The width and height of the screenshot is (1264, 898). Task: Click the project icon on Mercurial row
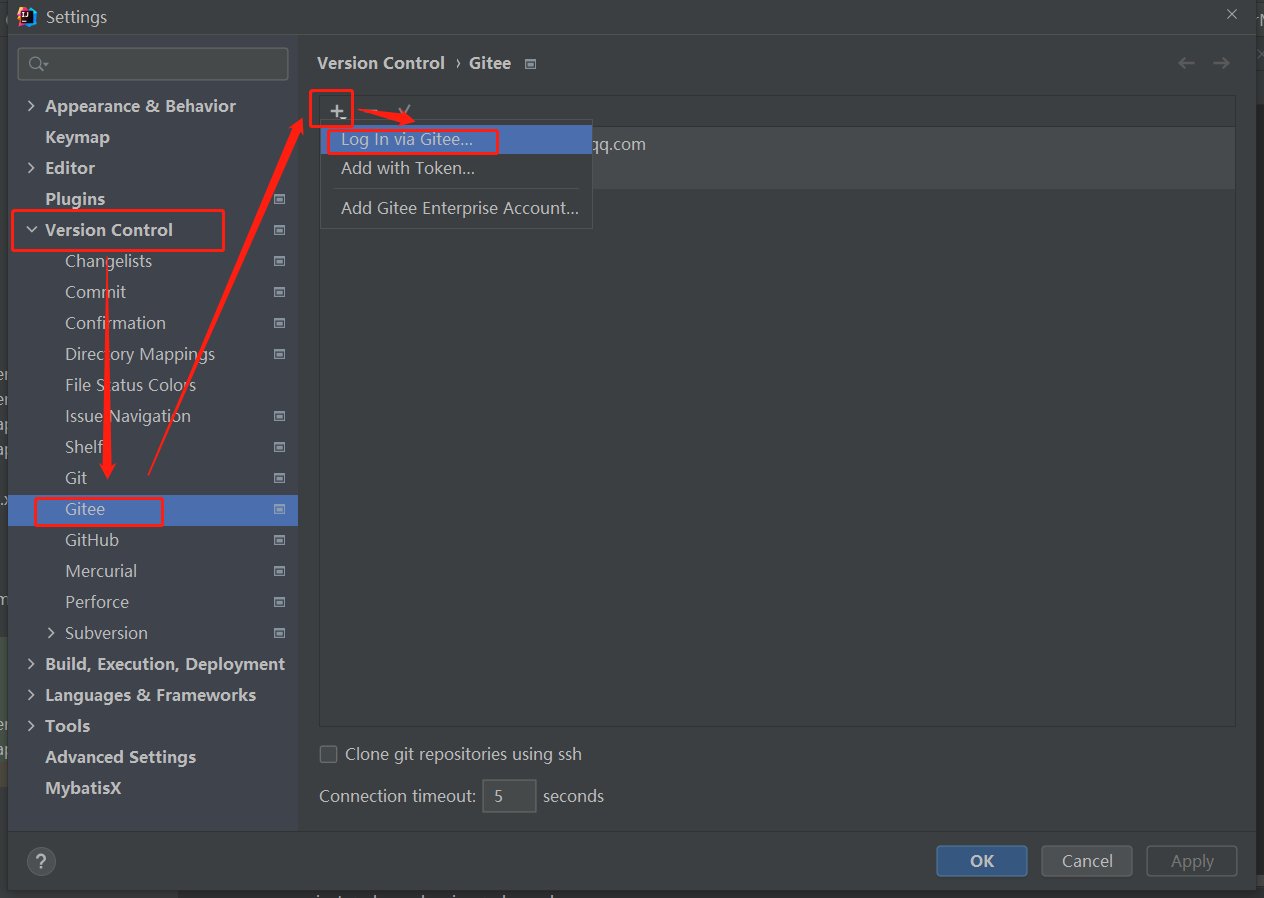click(279, 571)
